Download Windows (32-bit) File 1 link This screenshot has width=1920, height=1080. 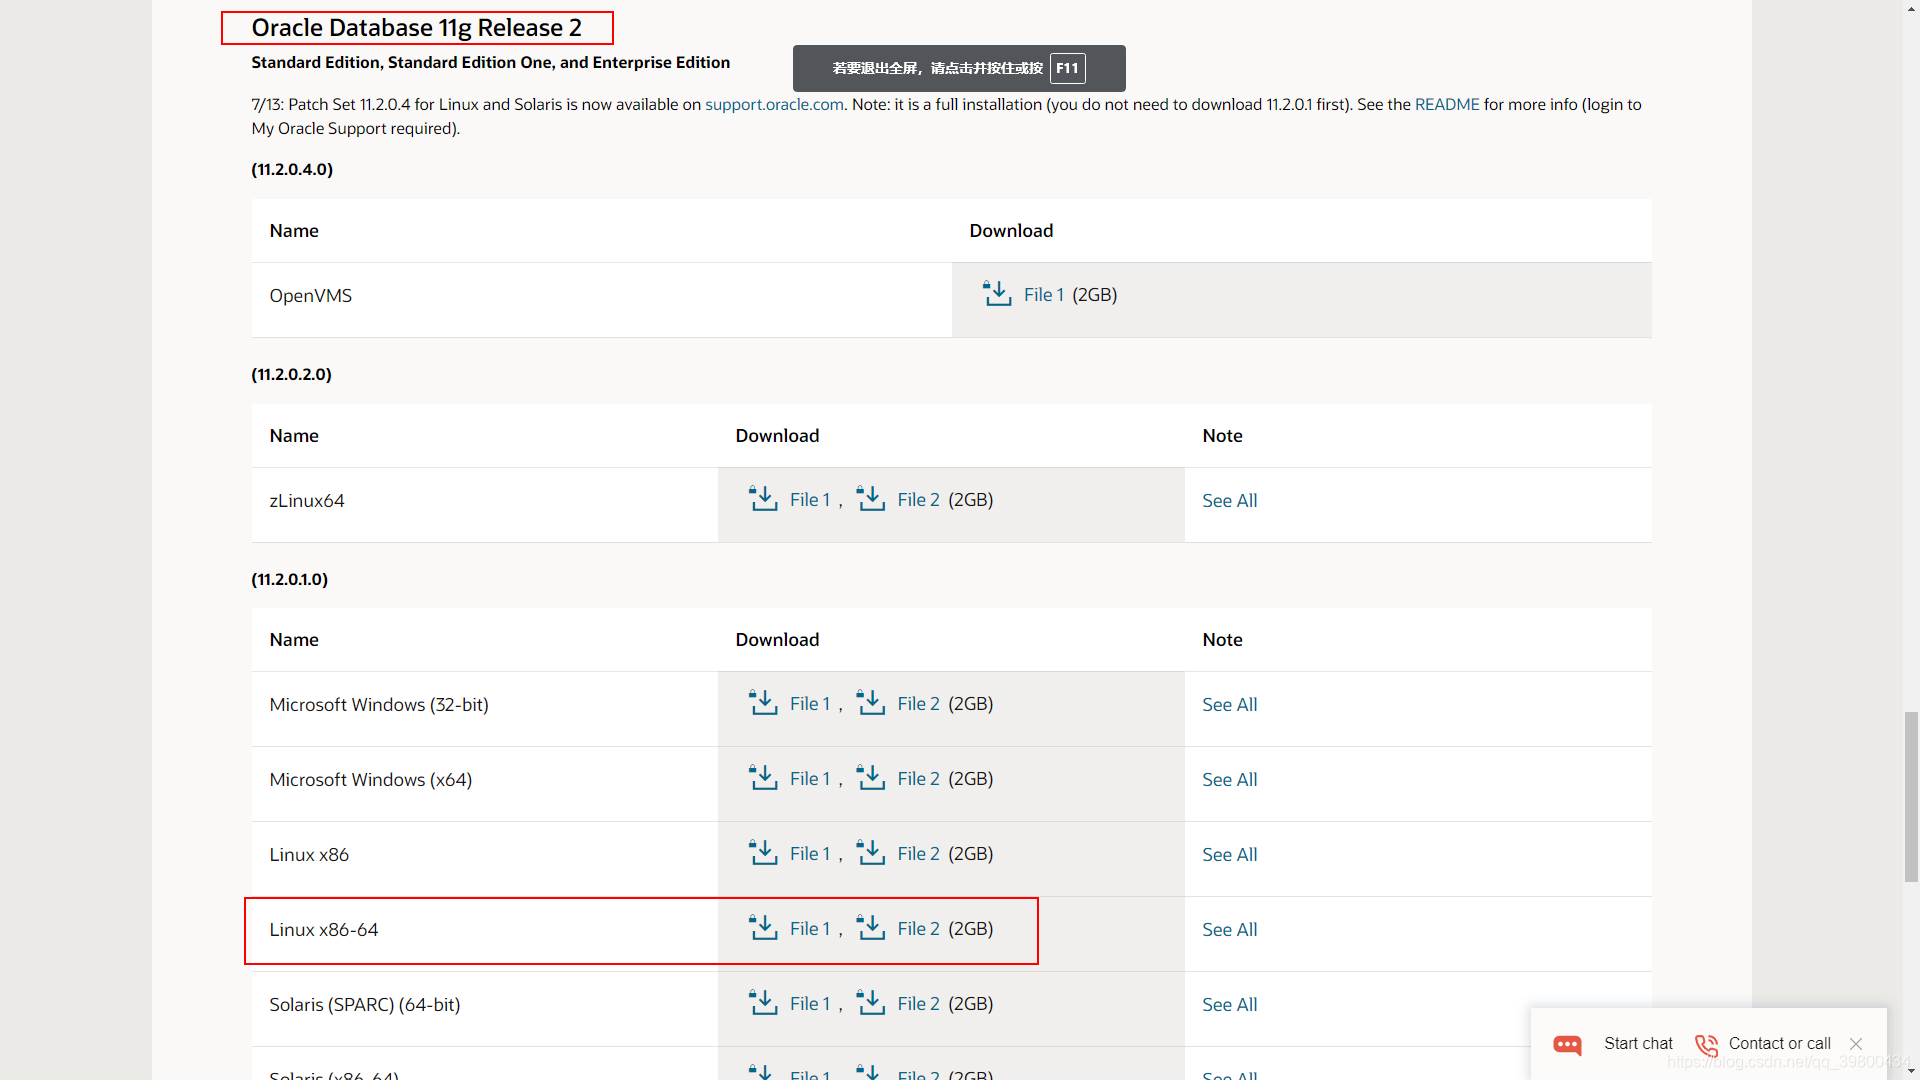point(810,703)
